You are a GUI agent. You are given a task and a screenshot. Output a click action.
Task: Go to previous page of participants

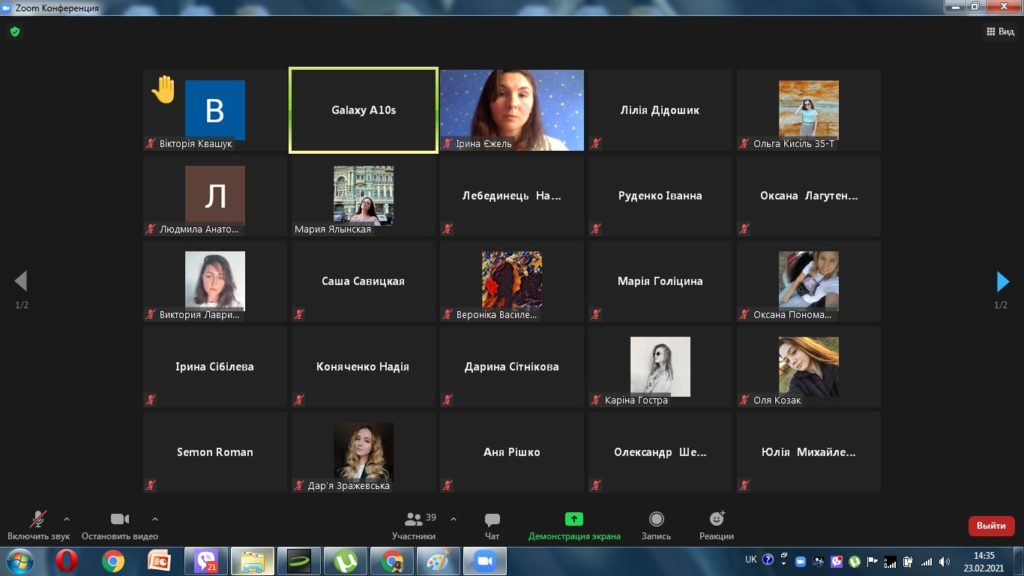20,281
